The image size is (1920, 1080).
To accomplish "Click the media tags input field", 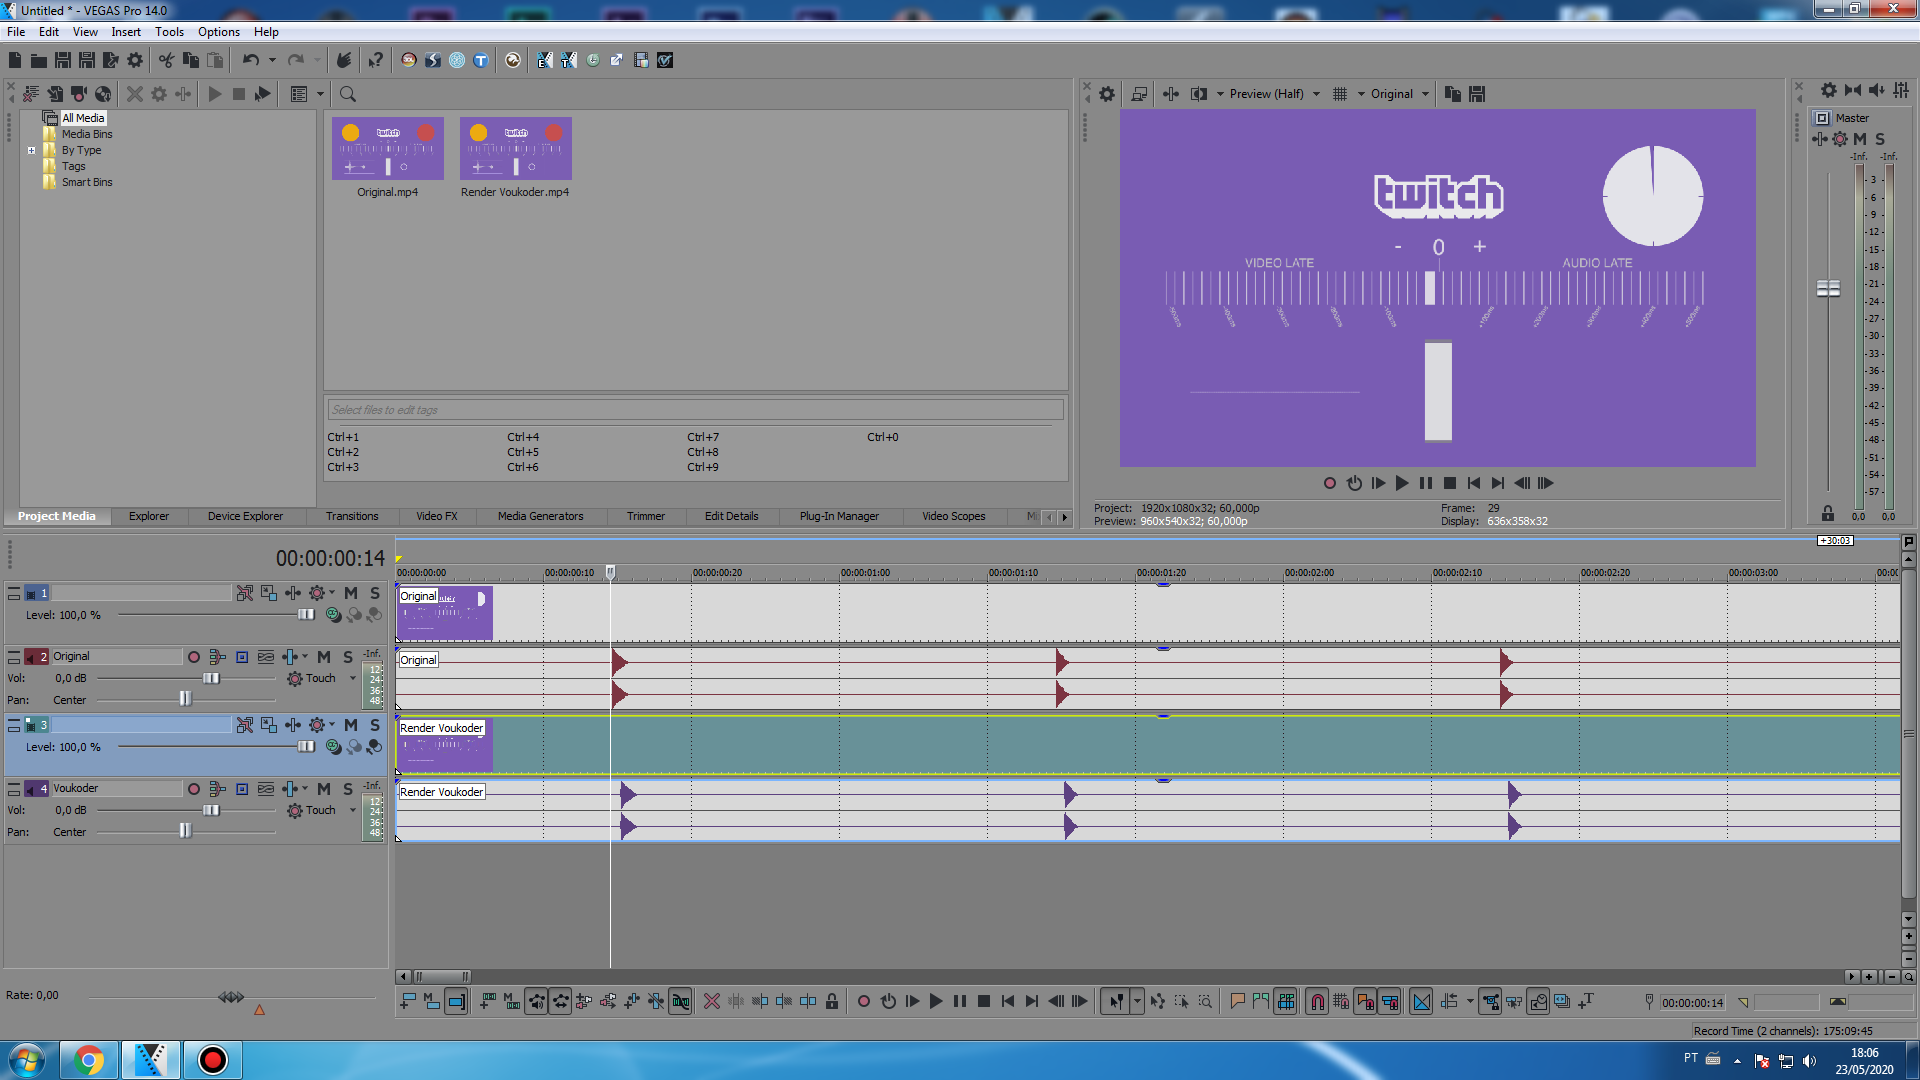I will (695, 410).
